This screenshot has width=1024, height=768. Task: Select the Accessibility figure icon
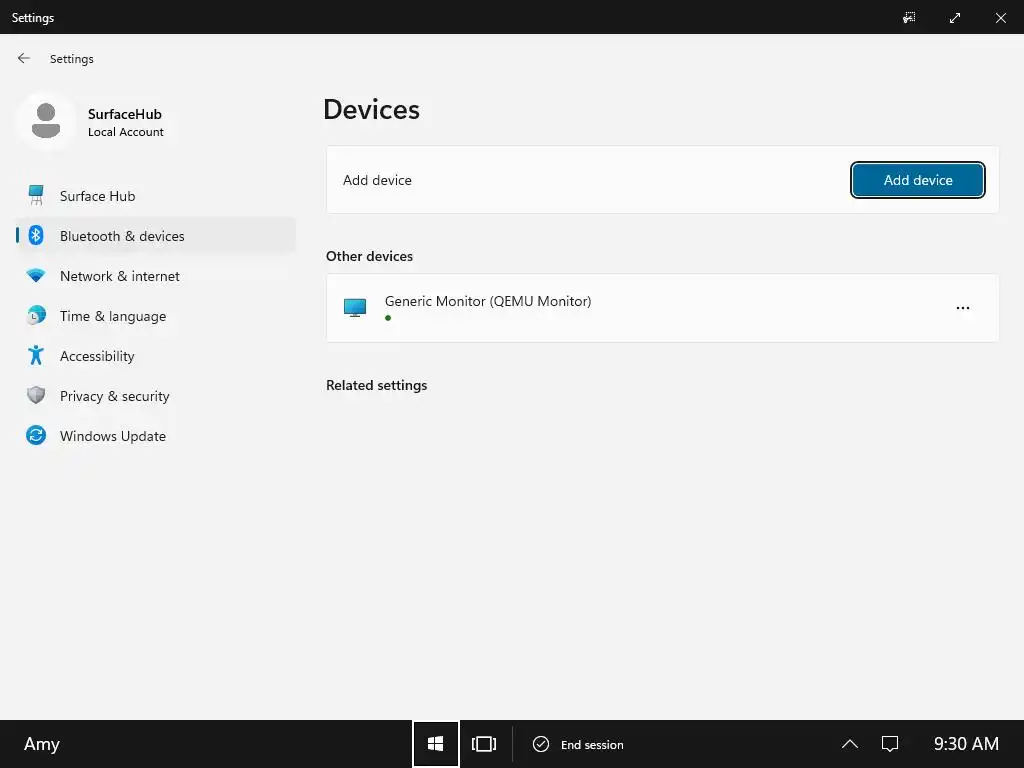[36, 355]
